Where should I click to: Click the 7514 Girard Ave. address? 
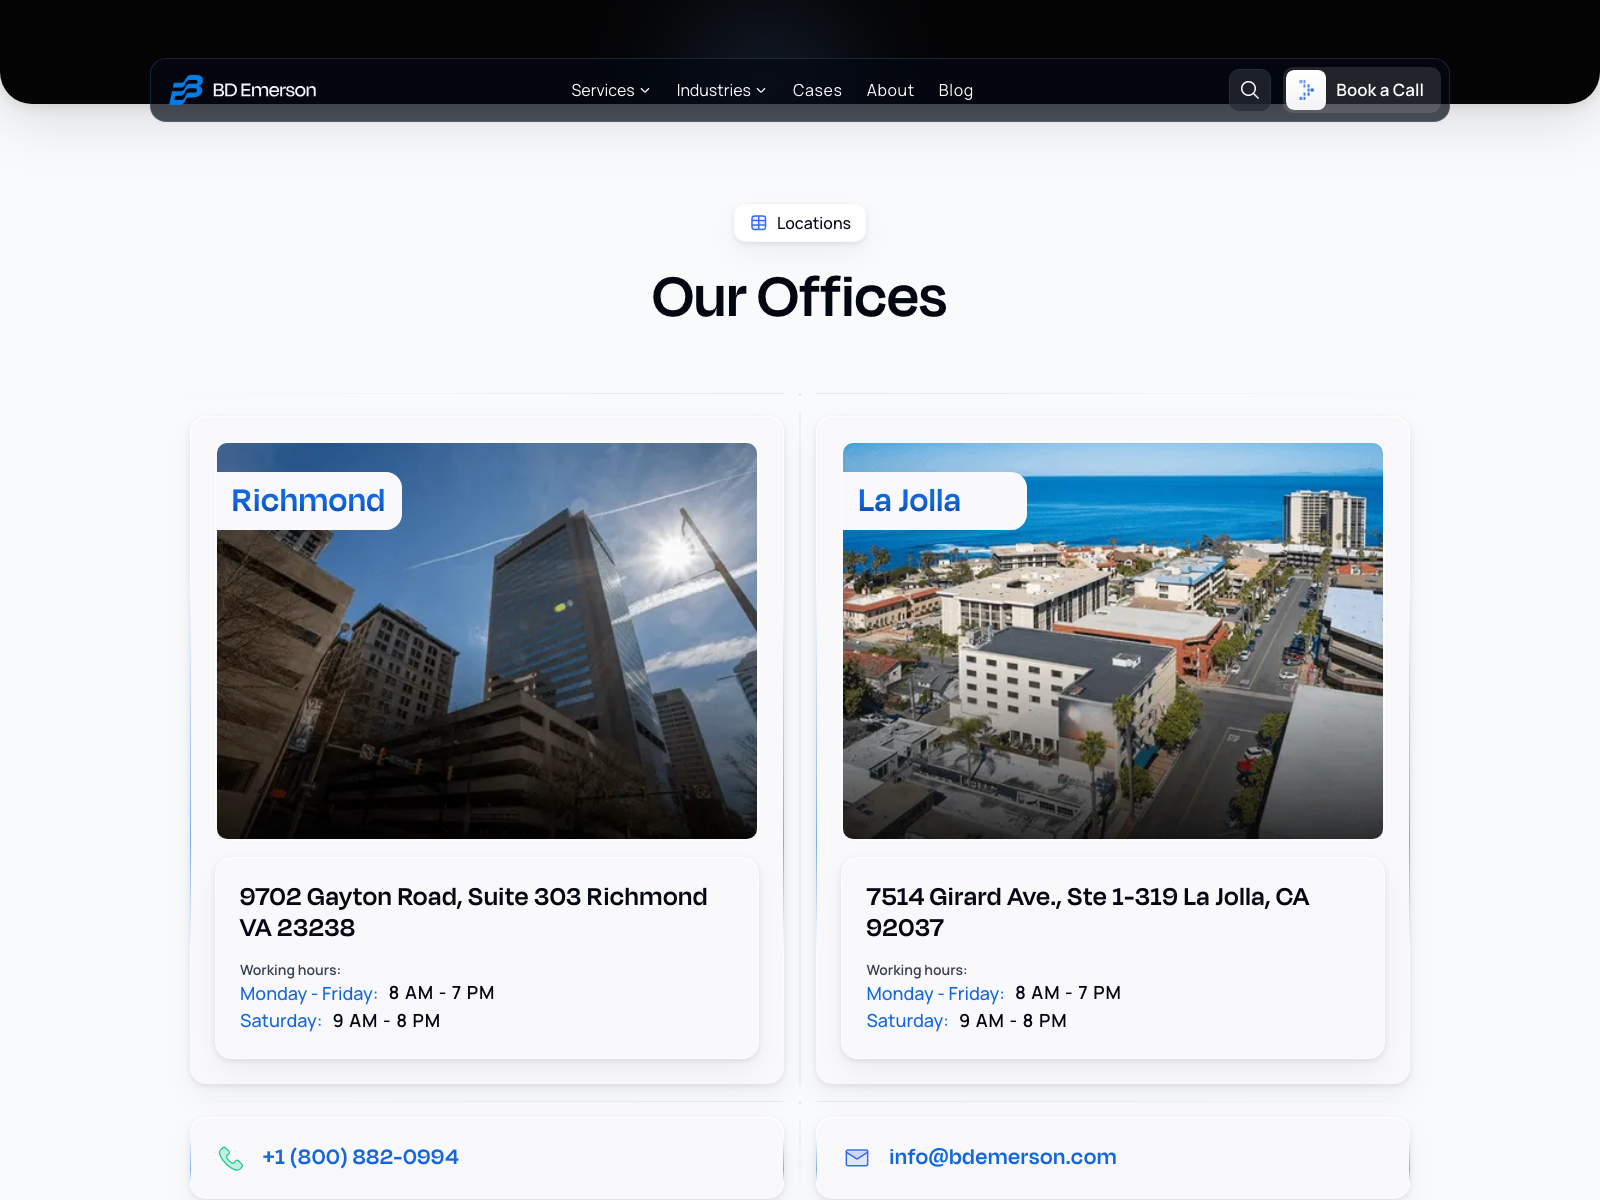[x=1088, y=912]
